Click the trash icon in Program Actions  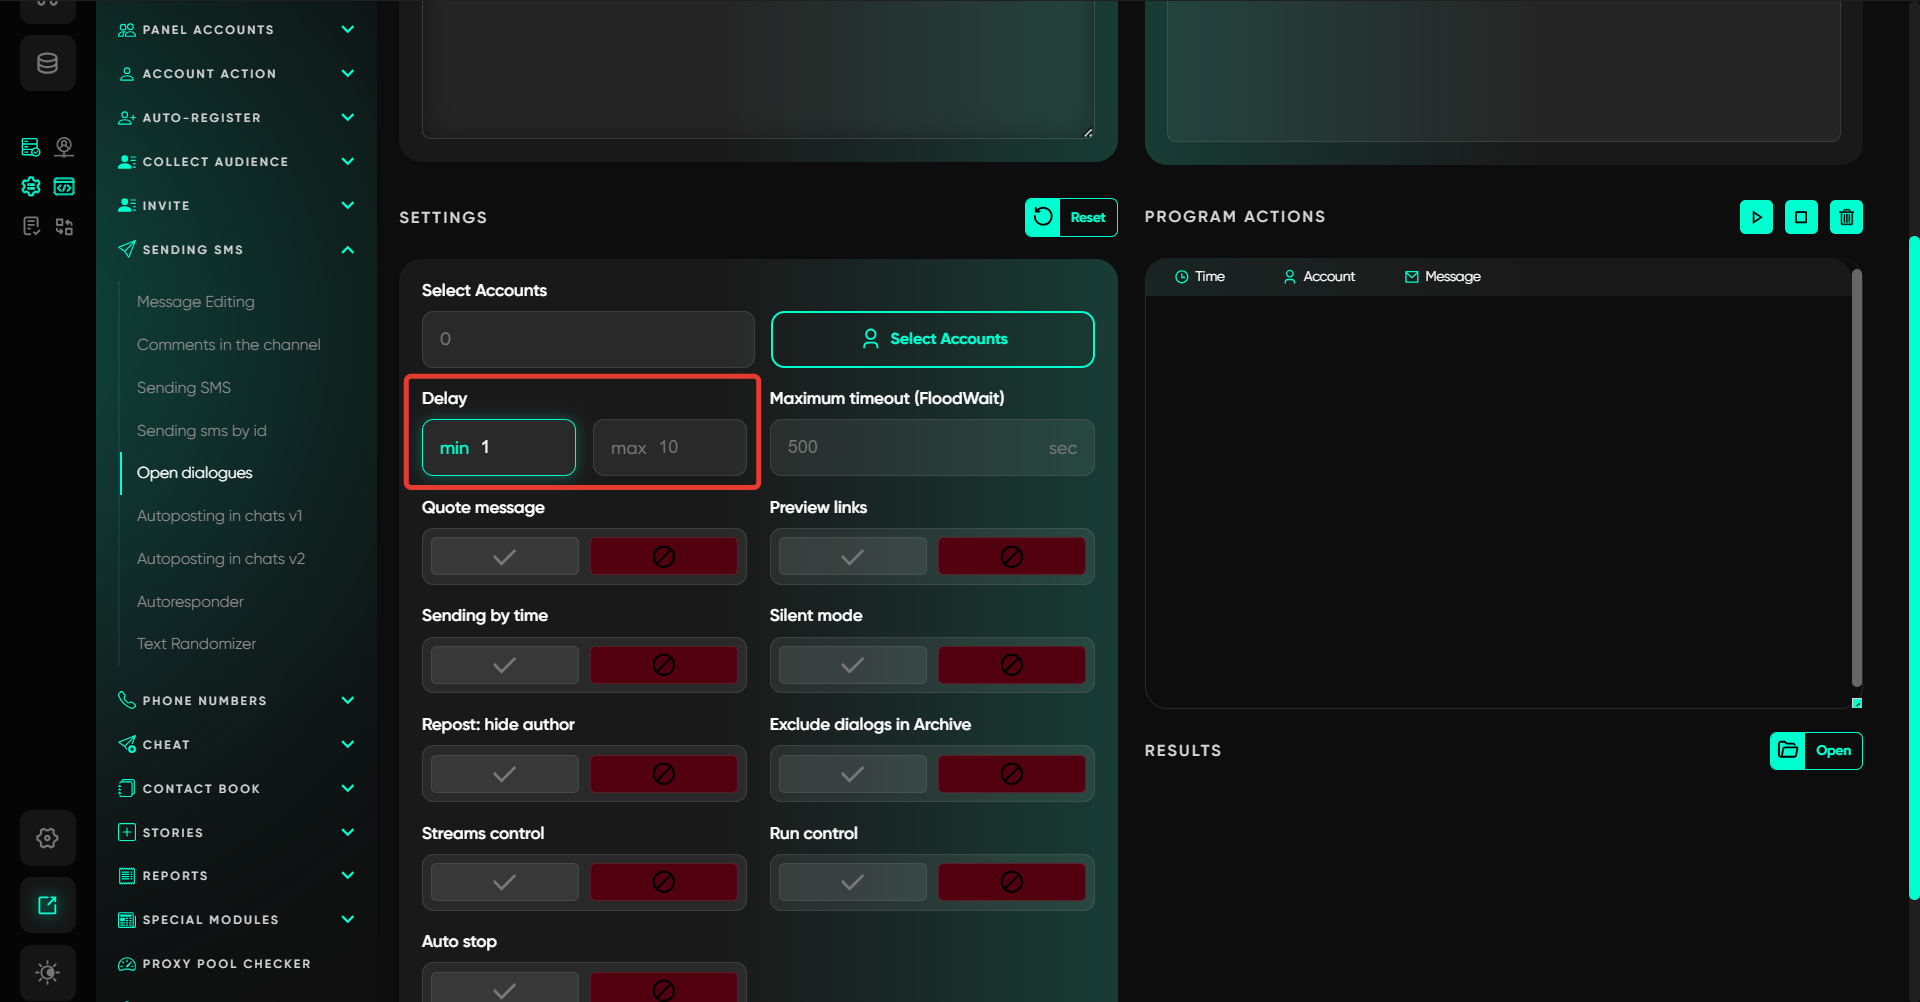(x=1846, y=217)
